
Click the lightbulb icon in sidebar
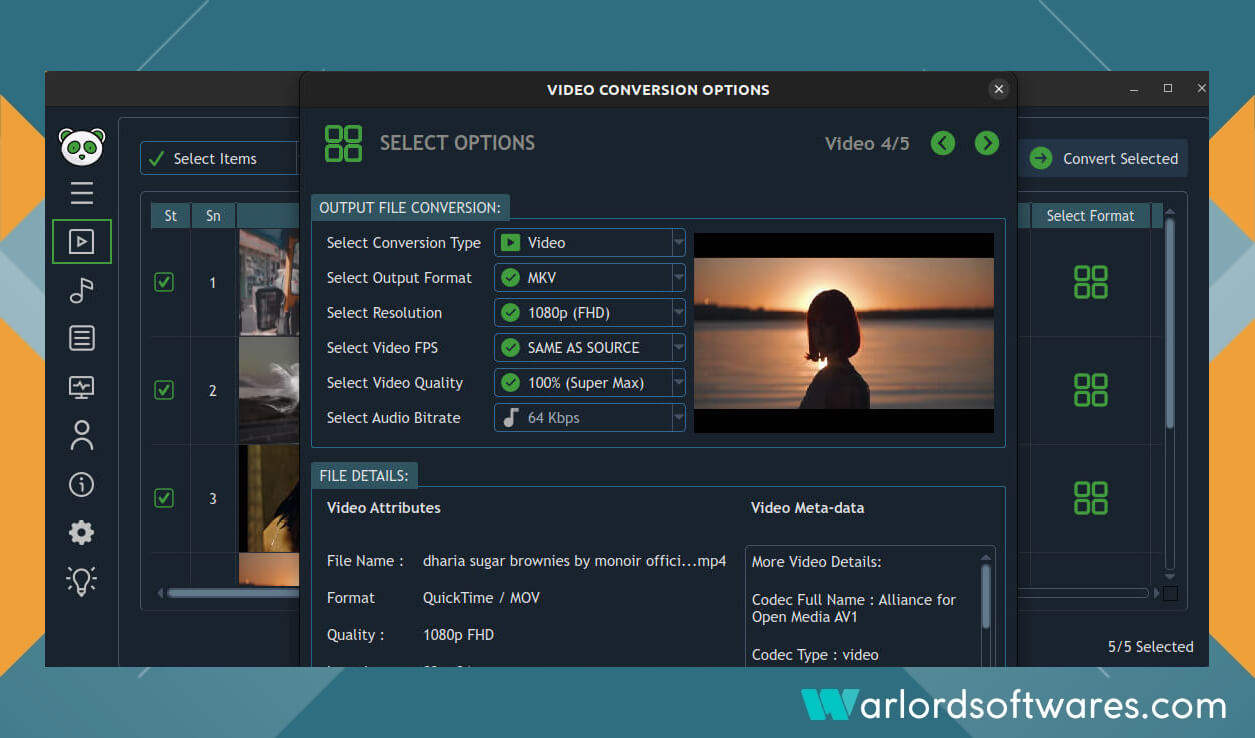pos(81,580)
